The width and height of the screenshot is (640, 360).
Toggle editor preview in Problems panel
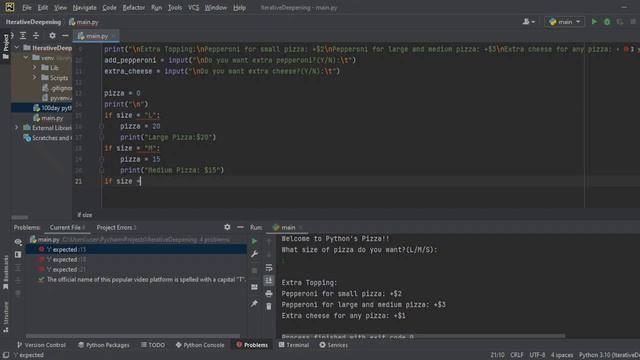[18, 254]
